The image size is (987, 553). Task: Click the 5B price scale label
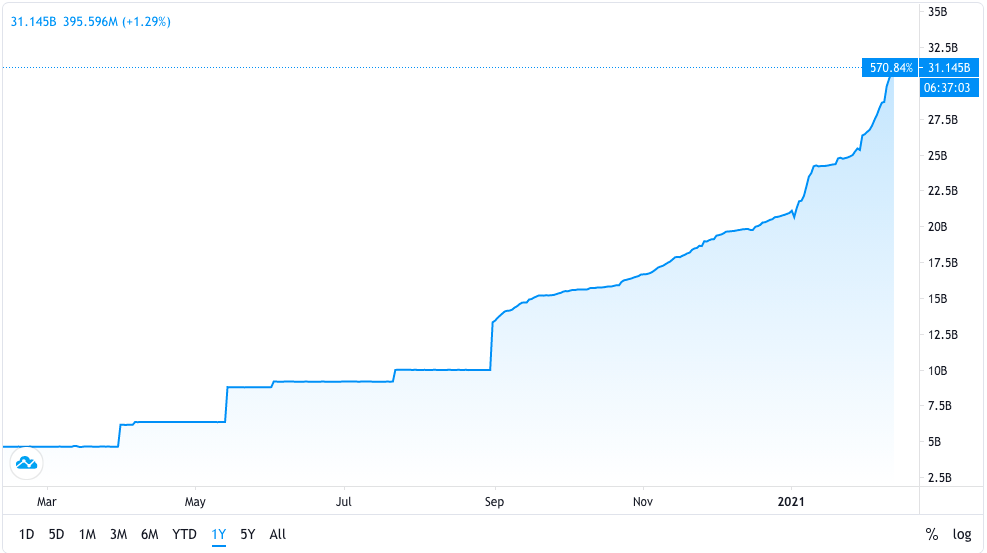point(935,442)
